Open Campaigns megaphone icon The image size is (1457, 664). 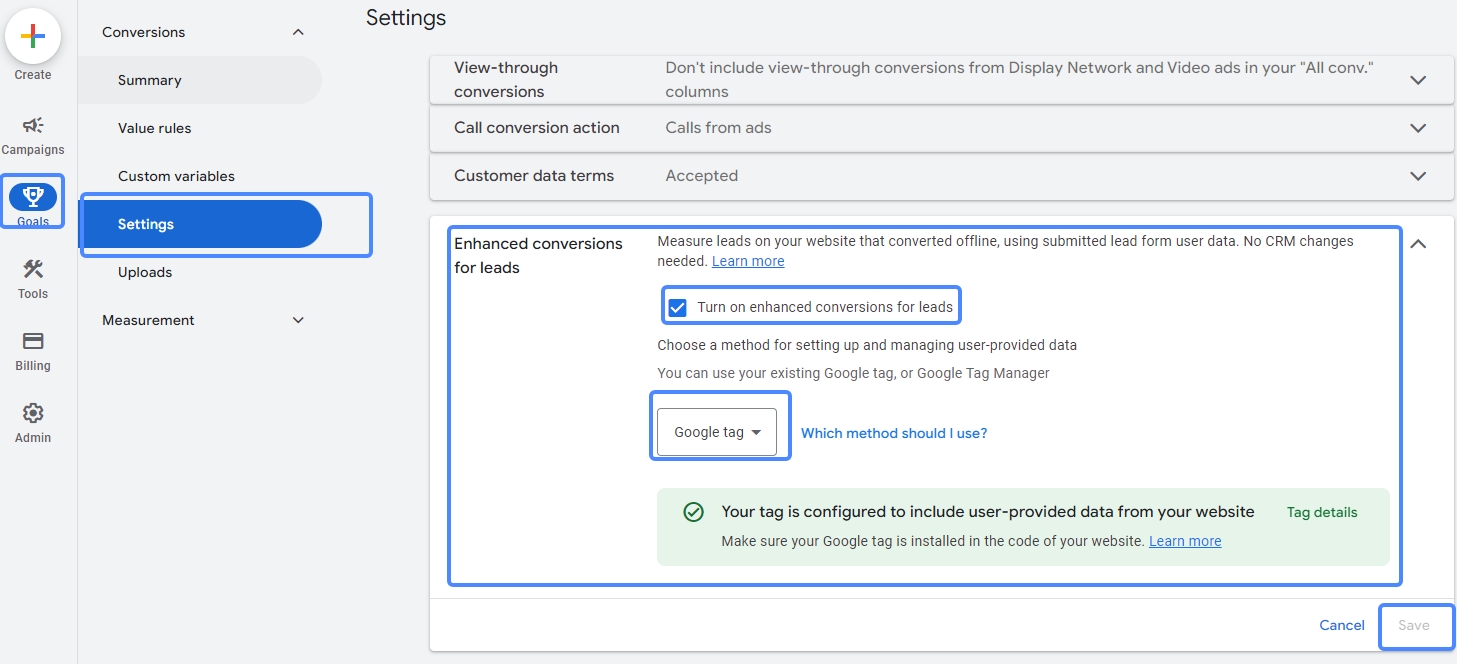tap(33, 126)
